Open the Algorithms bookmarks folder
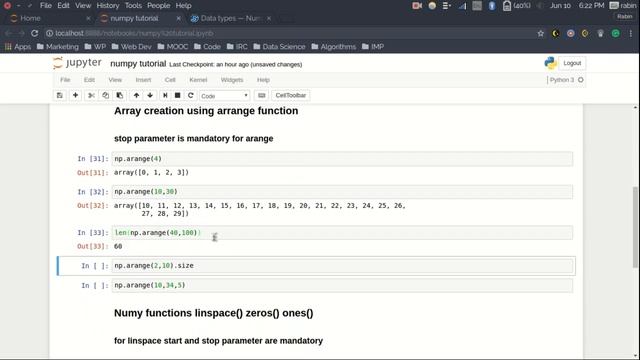640x360 pixels. tap(333, 47)
